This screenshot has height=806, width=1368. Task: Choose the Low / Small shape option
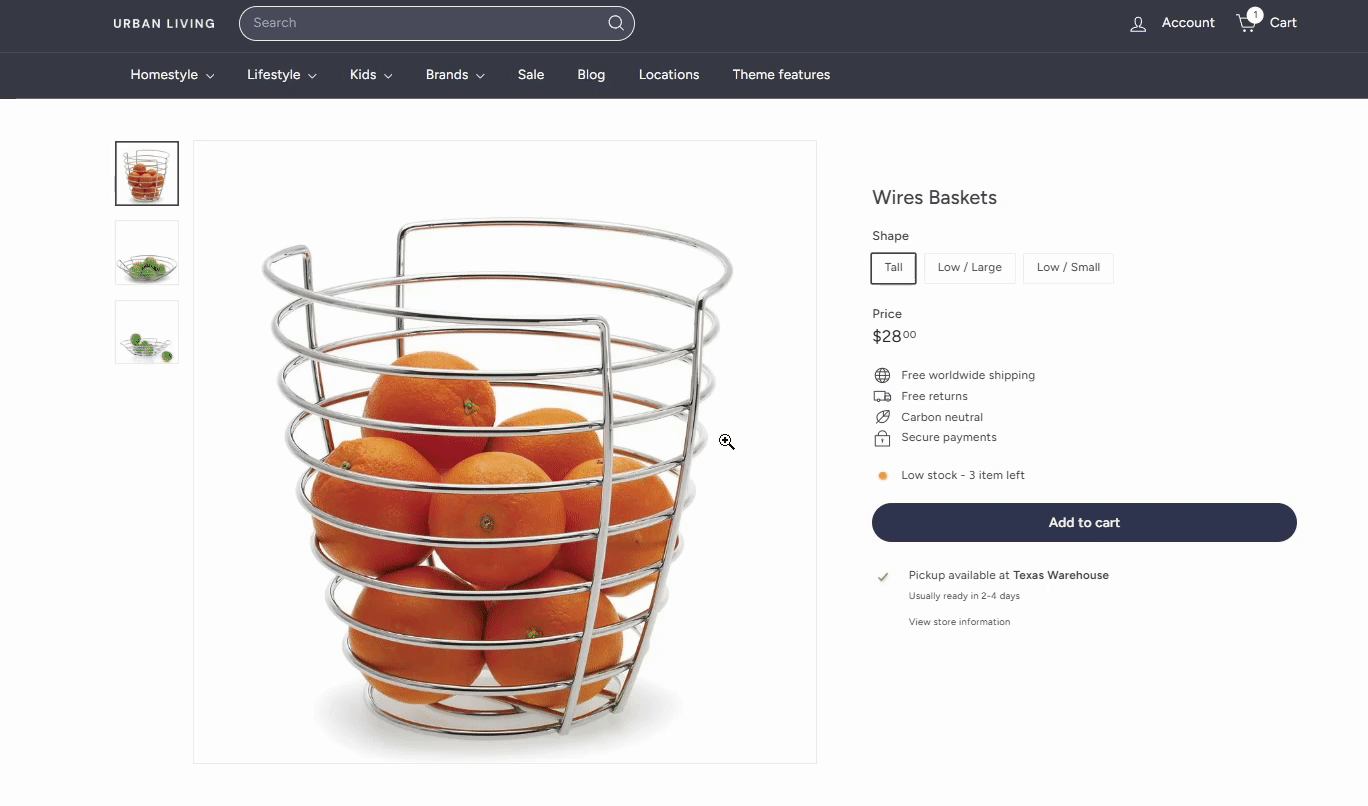click(1068, 268)
